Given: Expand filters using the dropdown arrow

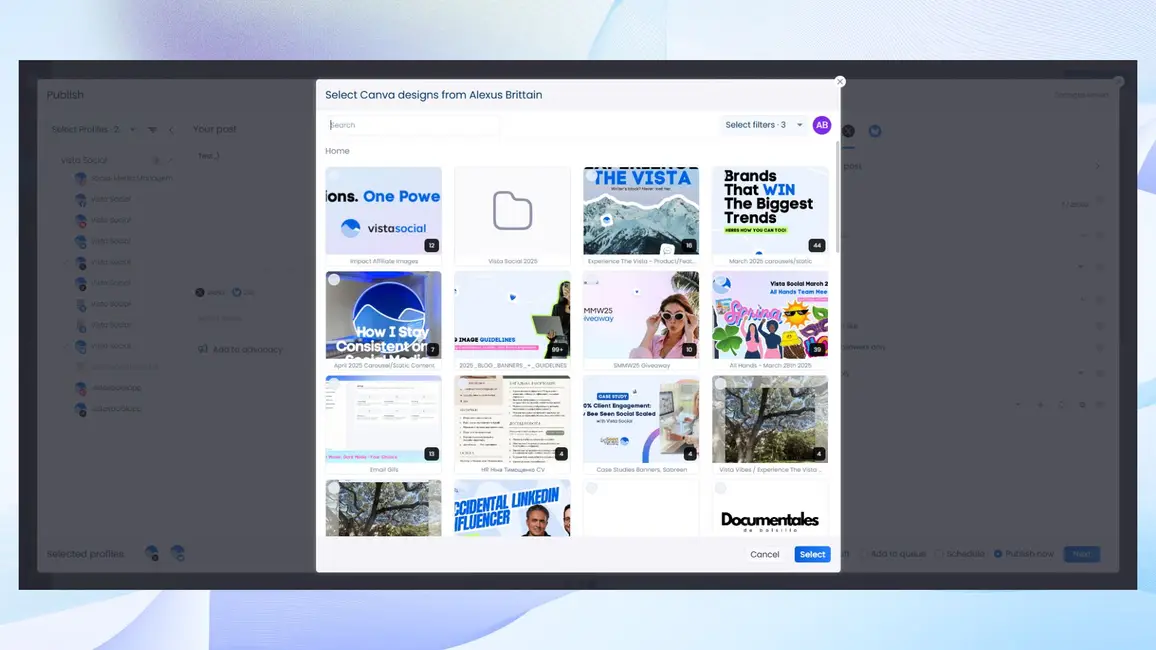Looking at the screenshot, I should tap(799, 125).
